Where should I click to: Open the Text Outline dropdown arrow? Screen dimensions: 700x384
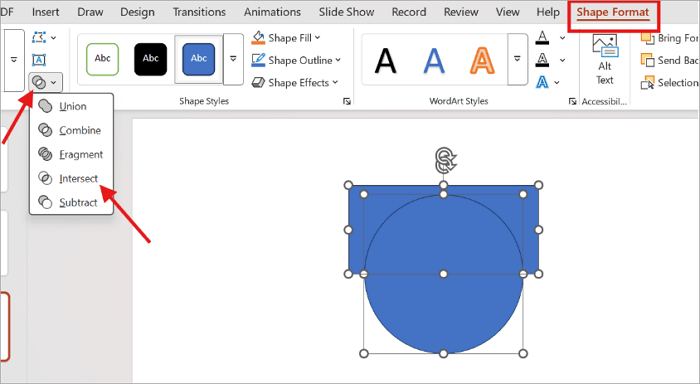pos(562,60)
